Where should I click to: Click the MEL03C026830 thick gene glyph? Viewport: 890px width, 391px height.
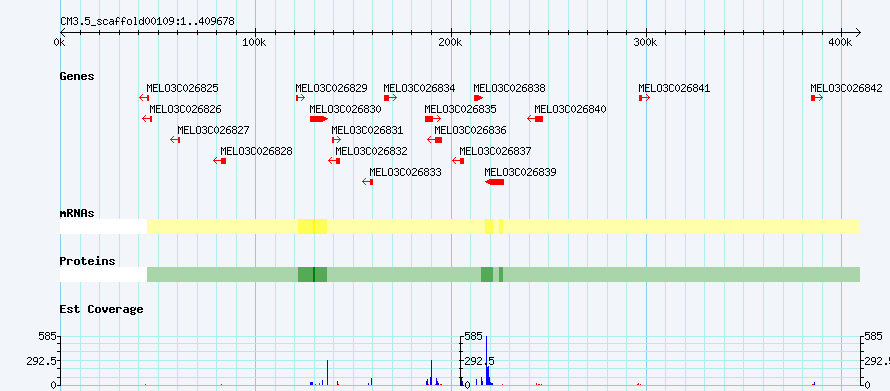(x=319, y=119)
